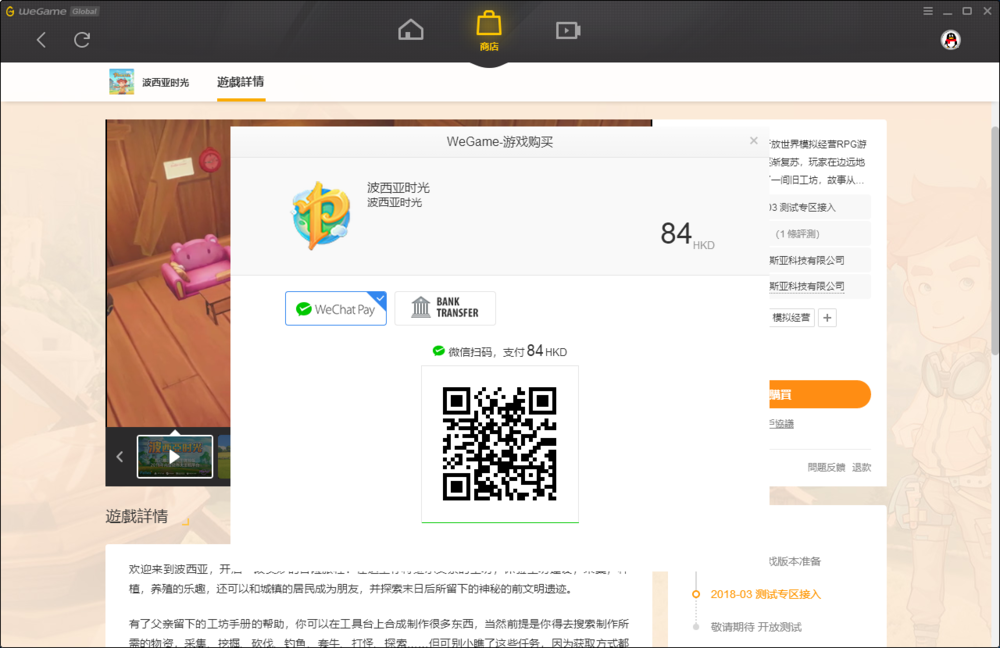Screen dimensions: 1000x648
Task: Click the left carousel arrow on screenshots
Action: tap(119, 456)
